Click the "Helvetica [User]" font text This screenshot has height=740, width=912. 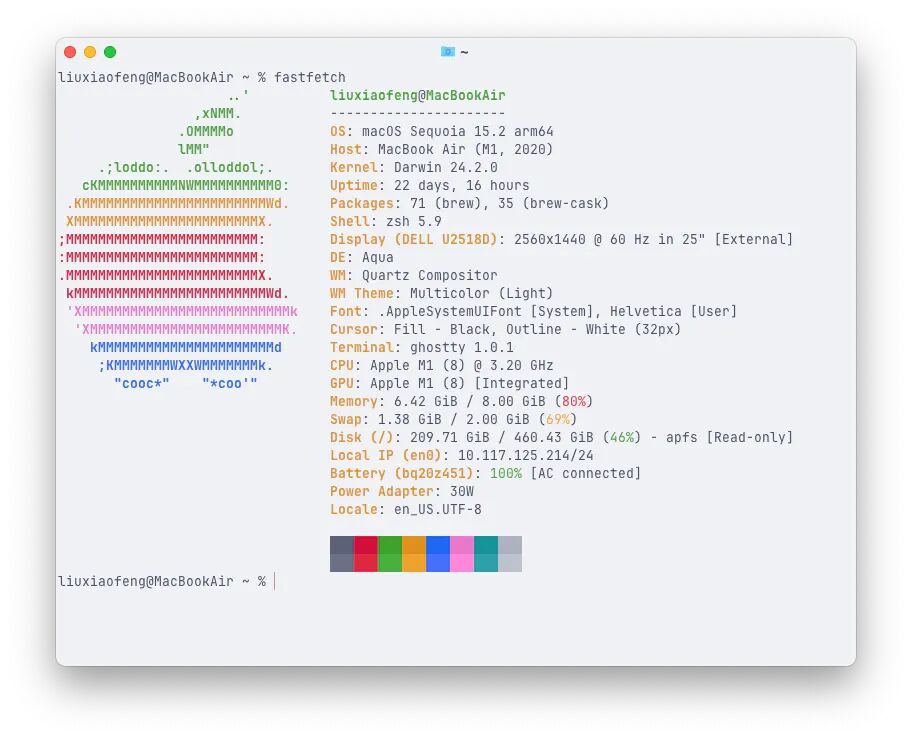click(674, 312)
